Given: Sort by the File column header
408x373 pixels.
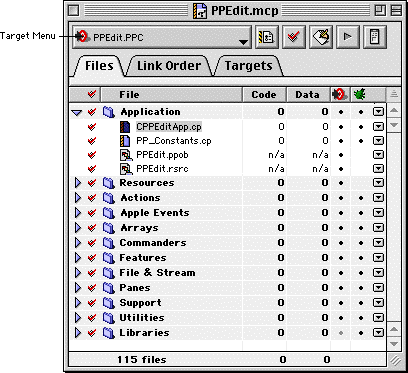Looking at the screenshot, I should (171, 95).
